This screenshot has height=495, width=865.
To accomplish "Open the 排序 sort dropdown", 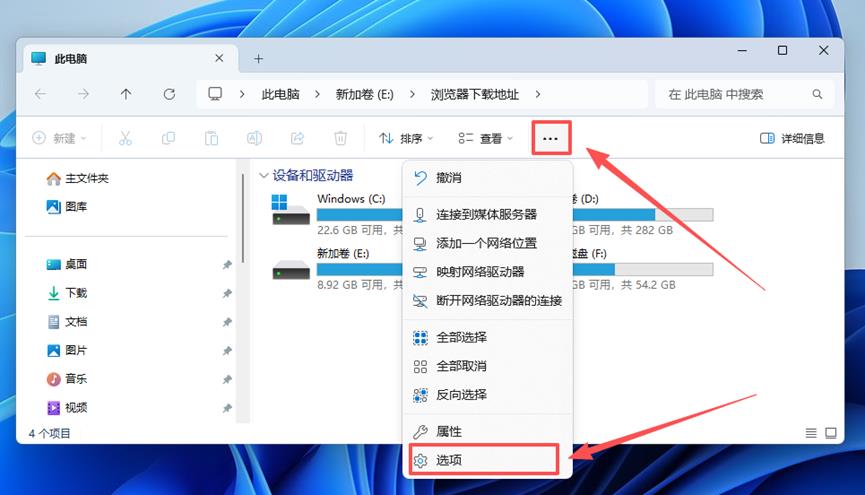I will (406, 138).
